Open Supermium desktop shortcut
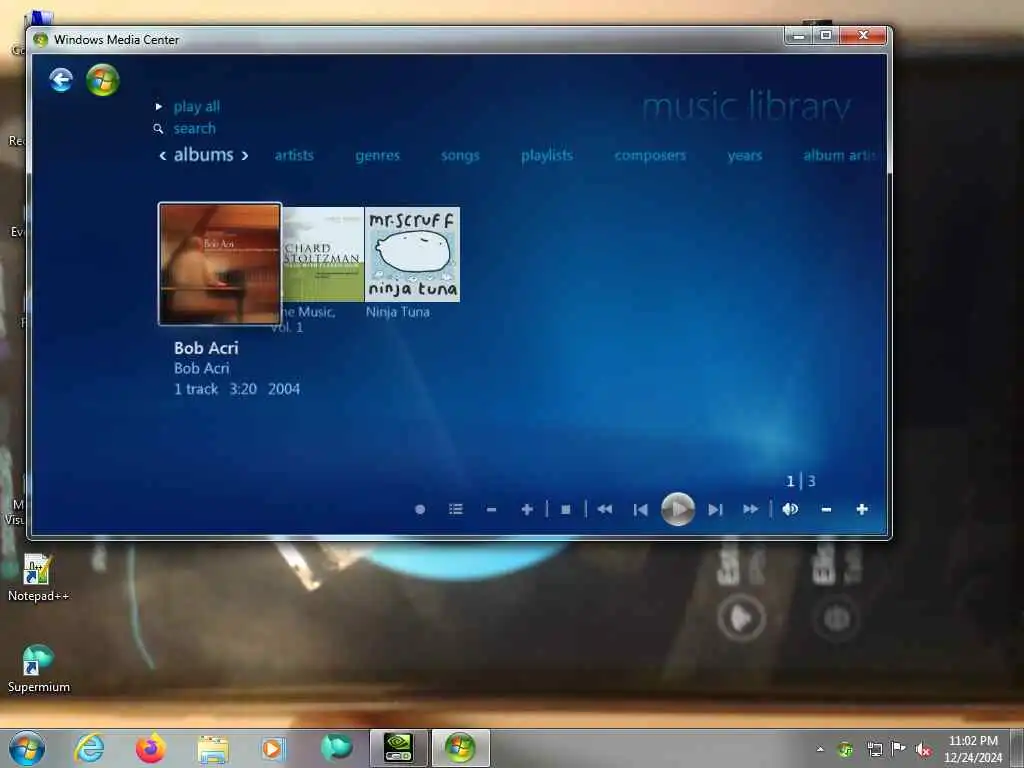 coord(38,668)
